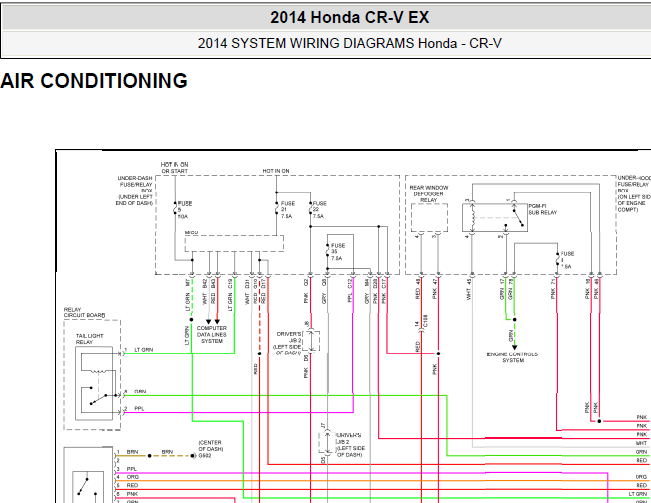Viewport: 651px width, 503px height.
Task: Click terminal label 'B42'
Action: 205,283
